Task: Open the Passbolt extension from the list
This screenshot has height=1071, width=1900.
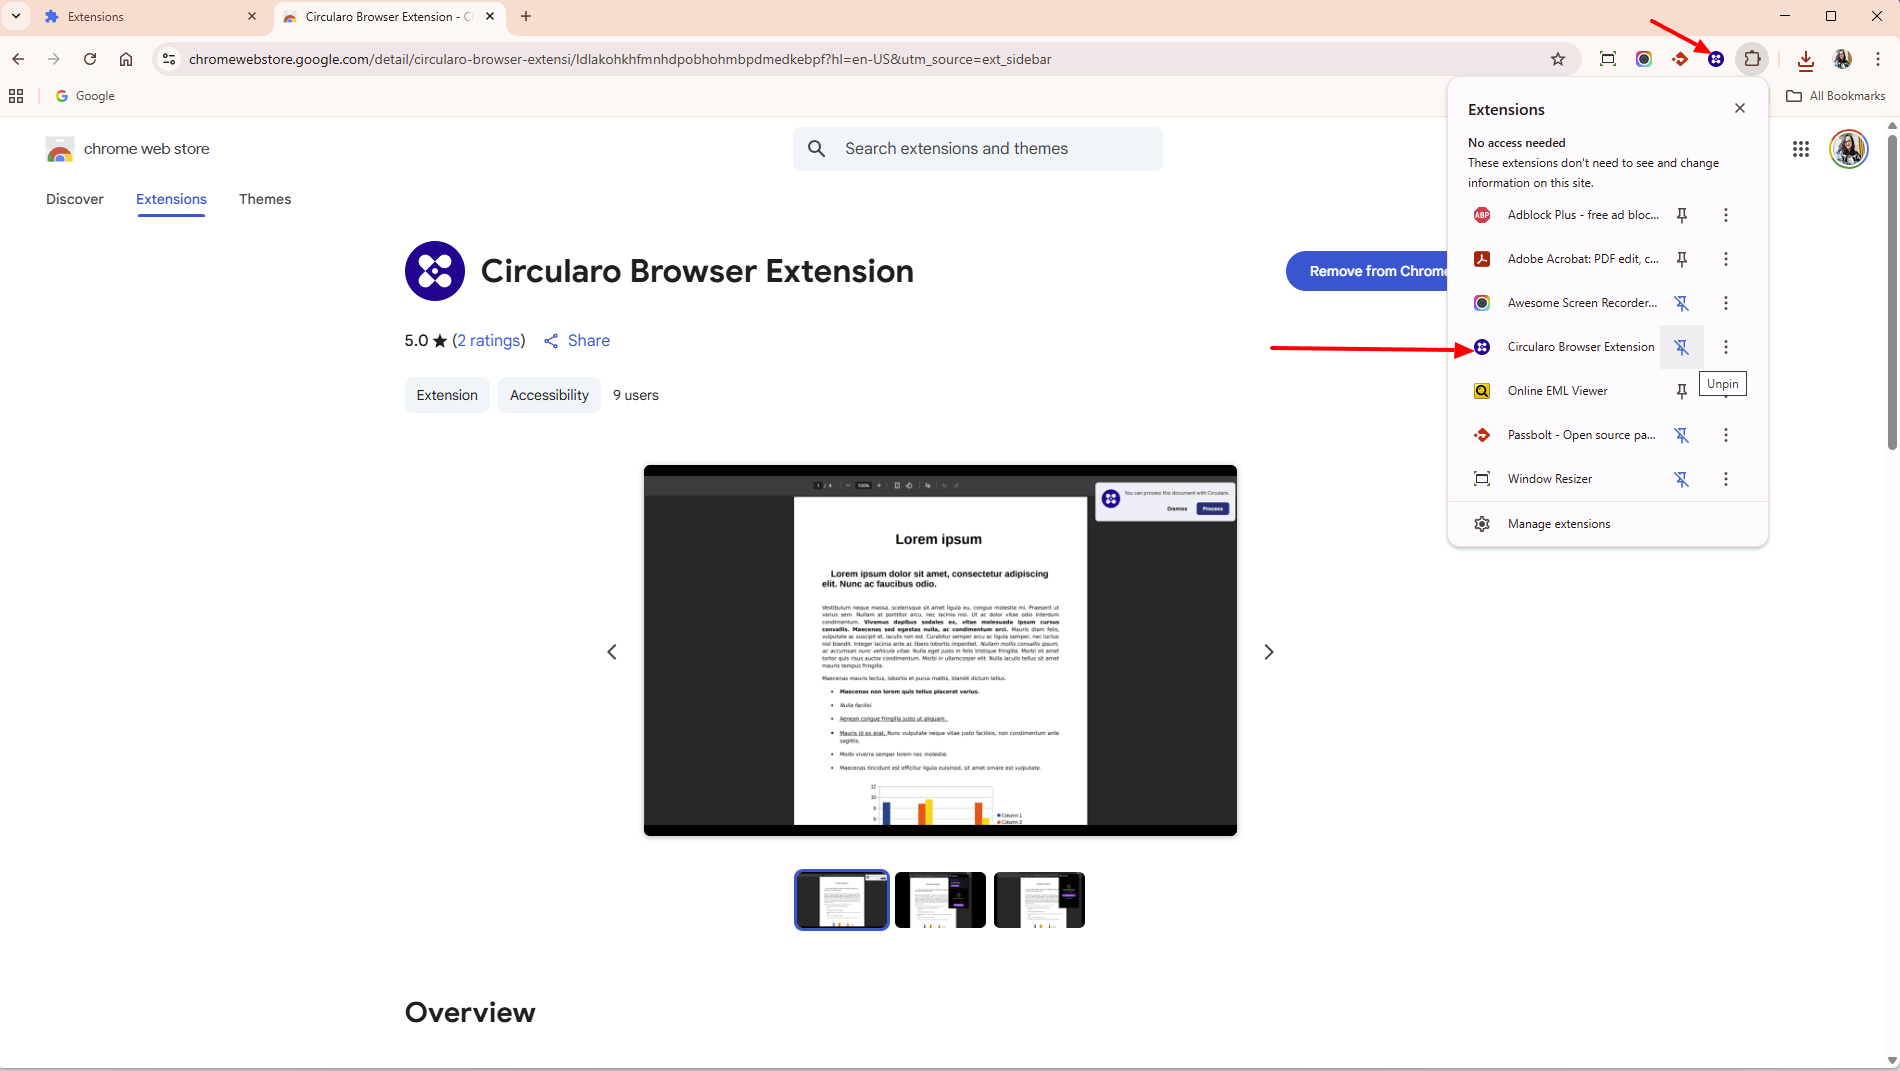Action: click(x=1482, y=435)
